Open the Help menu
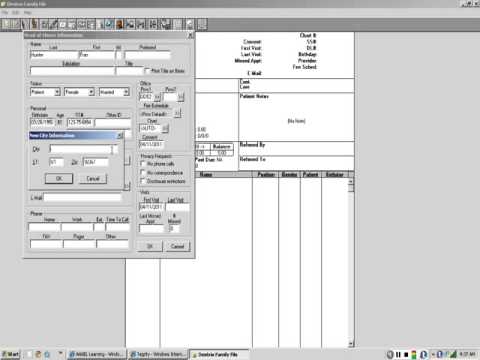Viewport: 480px width, 360px height. 28,13
